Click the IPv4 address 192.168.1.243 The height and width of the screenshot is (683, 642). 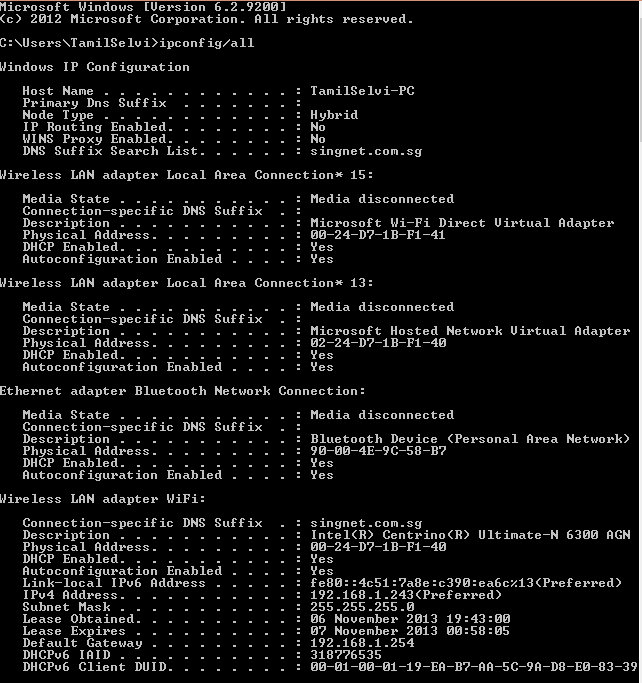coord(362,595)
